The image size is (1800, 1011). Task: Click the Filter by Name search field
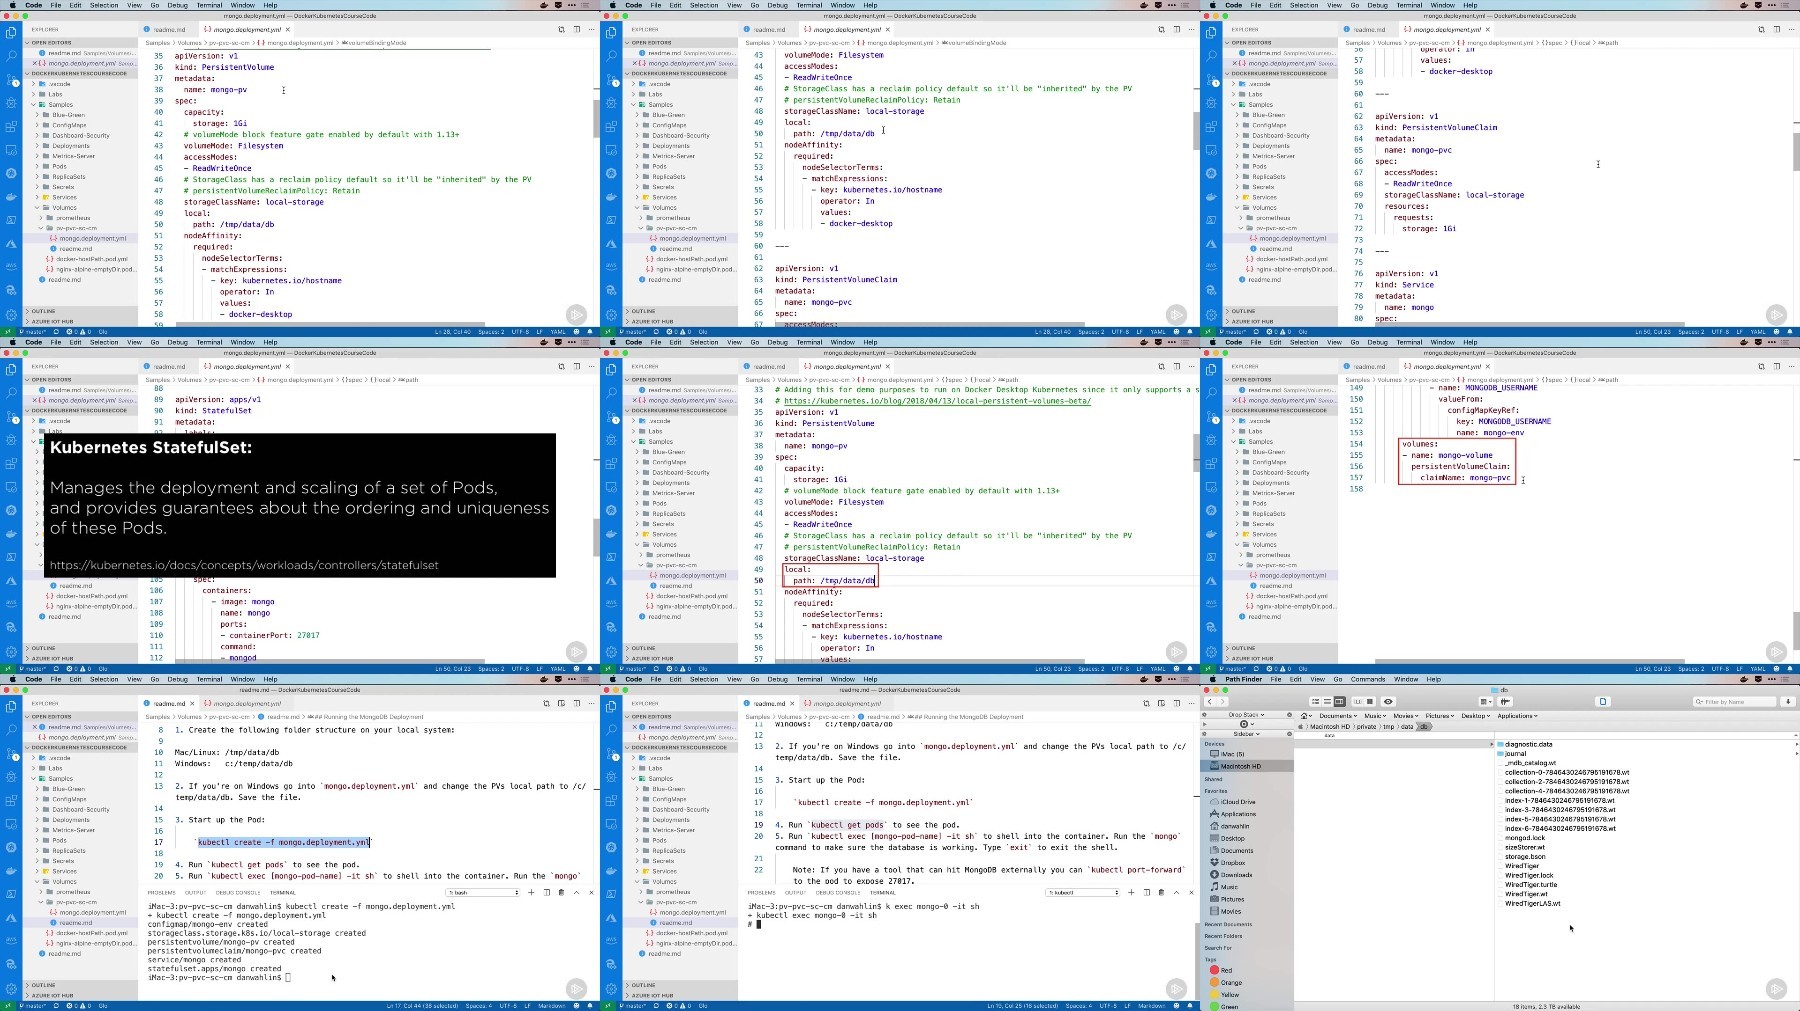click(1735, 702)
